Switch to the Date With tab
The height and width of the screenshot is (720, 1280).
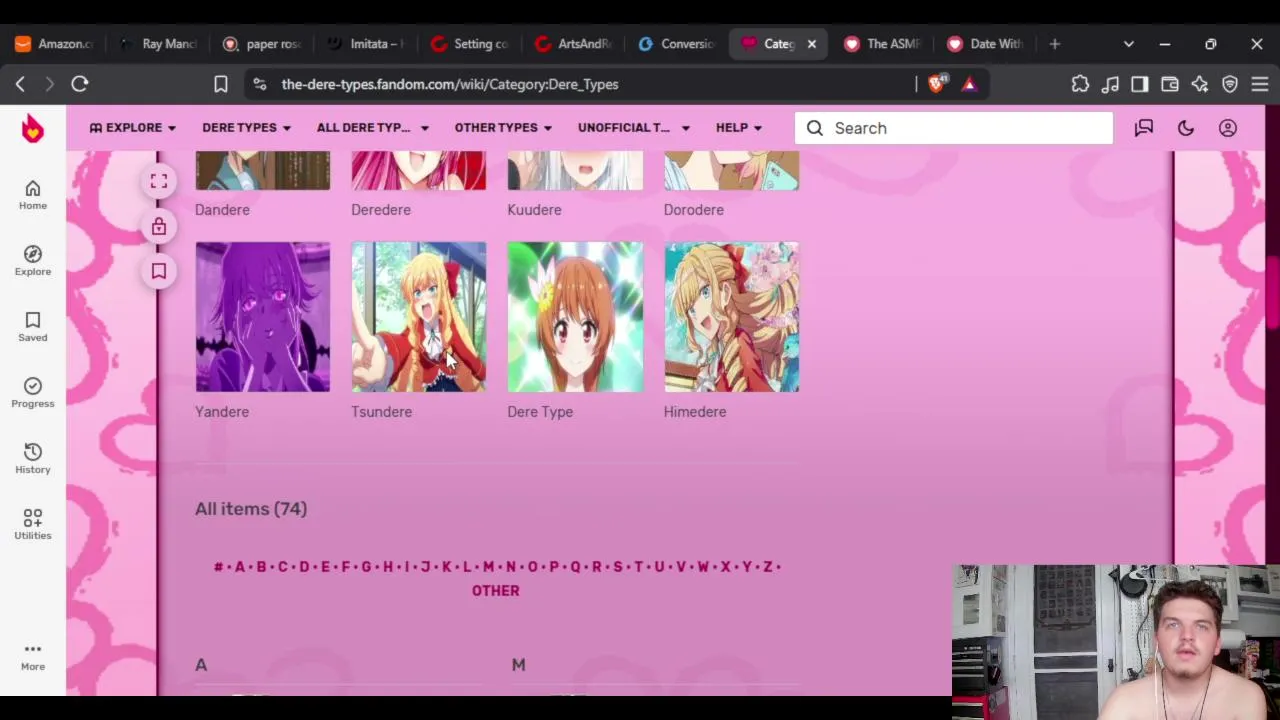tap(987, 44)
